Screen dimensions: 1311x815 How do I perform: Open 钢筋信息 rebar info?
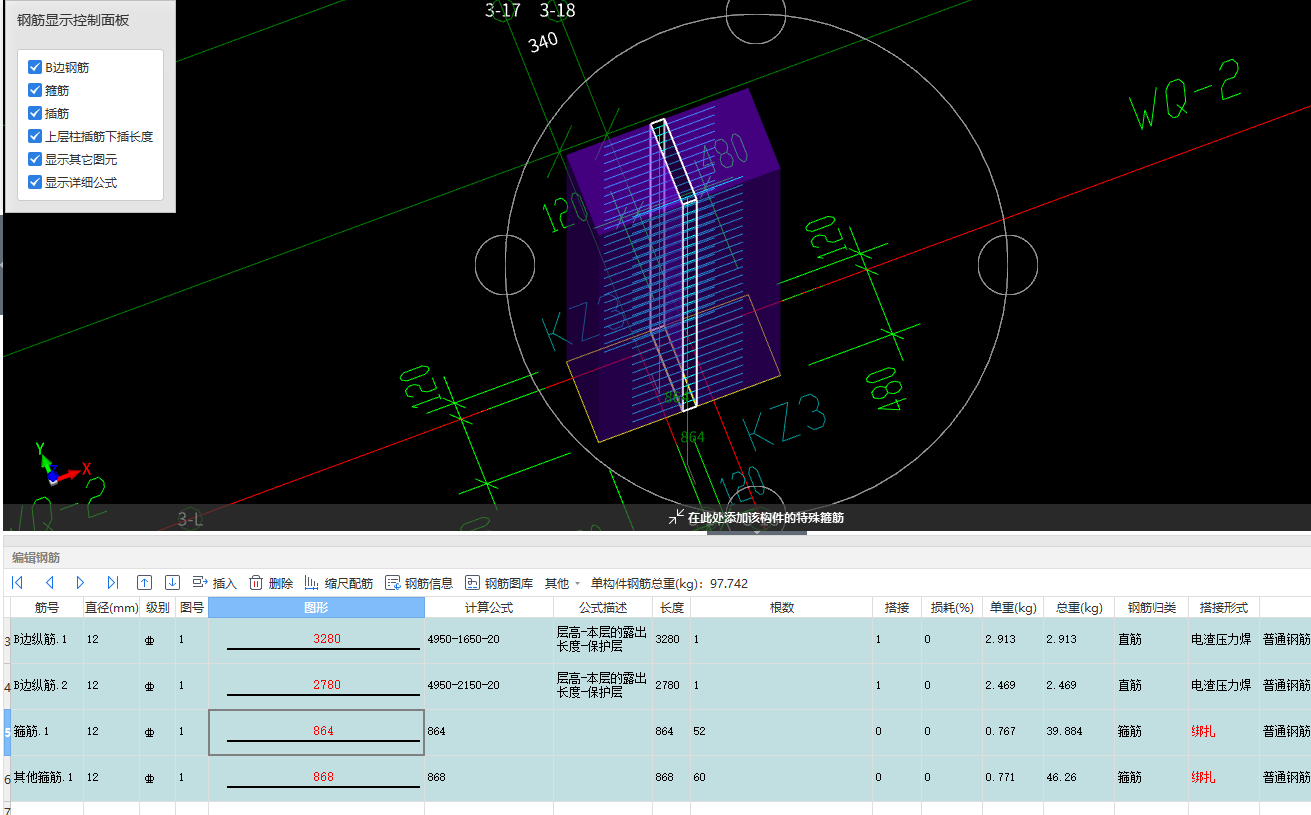[x=419, y=583]
